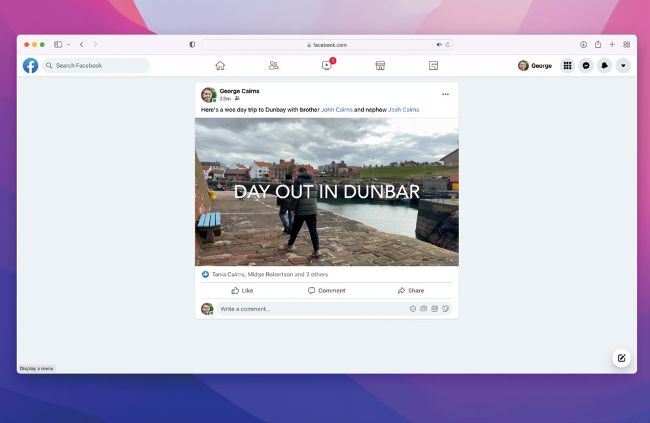Open the post options three-dot menu
The height and width of the screenshot is (423, 650).
click(446, 94)
